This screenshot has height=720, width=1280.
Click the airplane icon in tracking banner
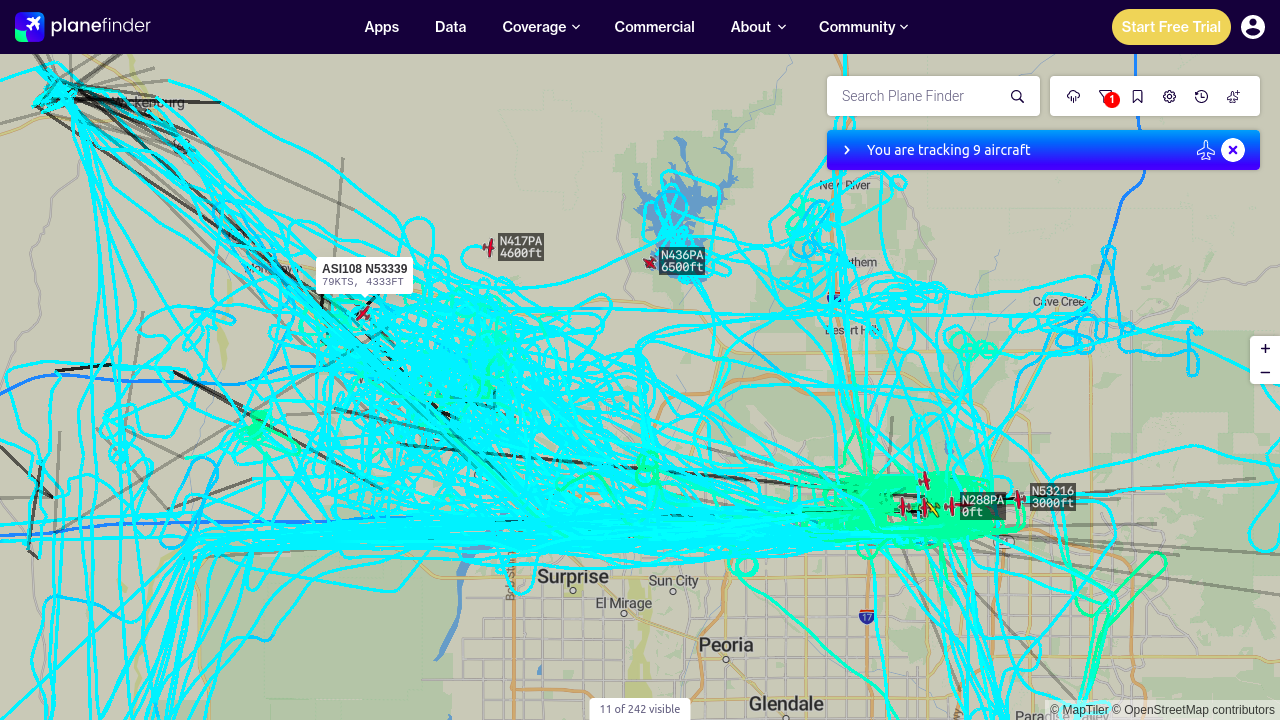(x=1206, y=150)
